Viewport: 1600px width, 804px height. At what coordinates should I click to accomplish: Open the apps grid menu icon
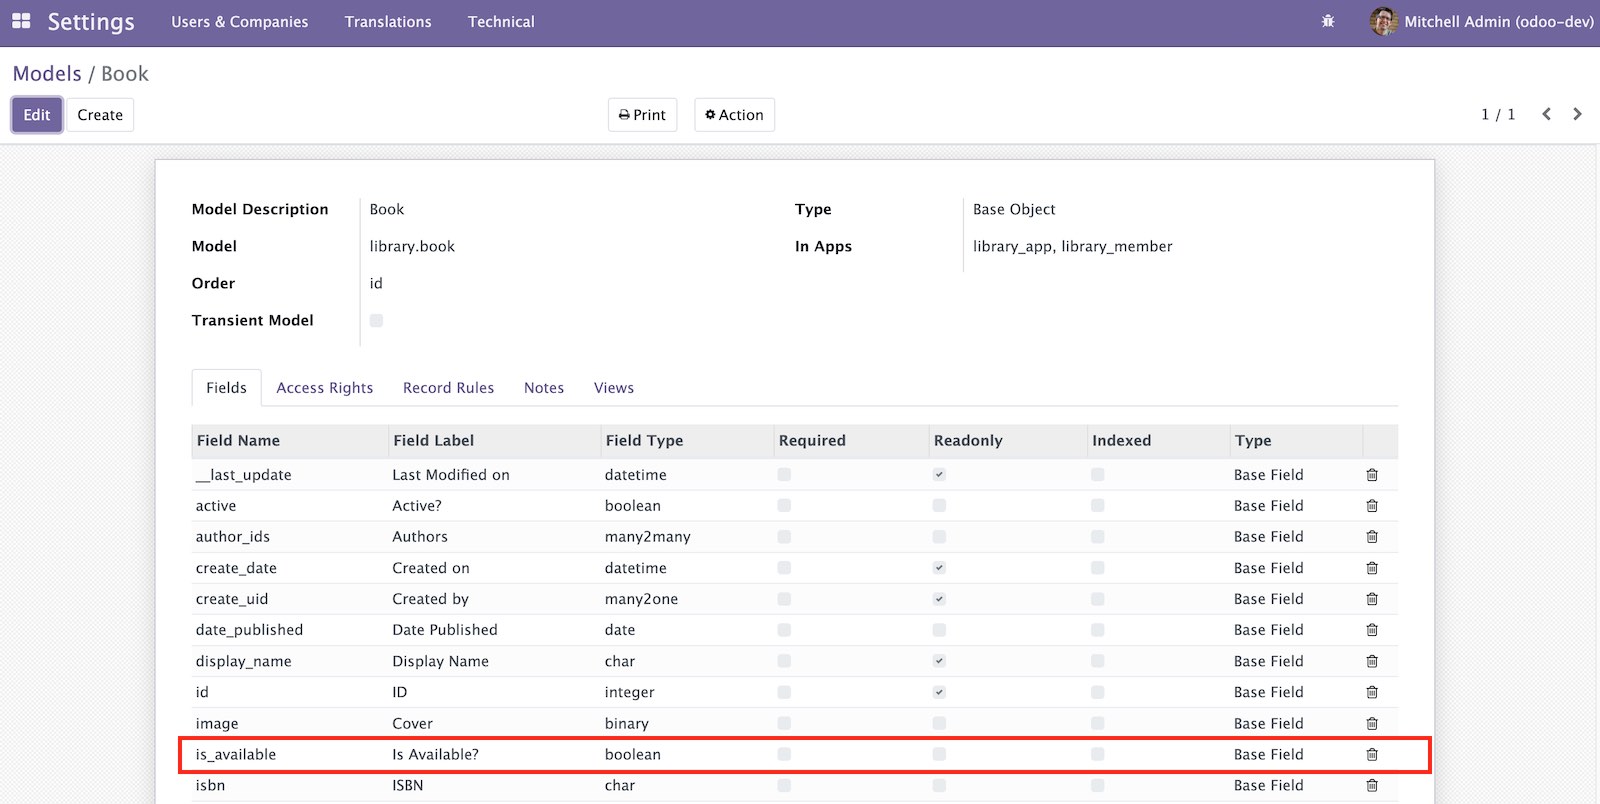click(x=21, y=21)
